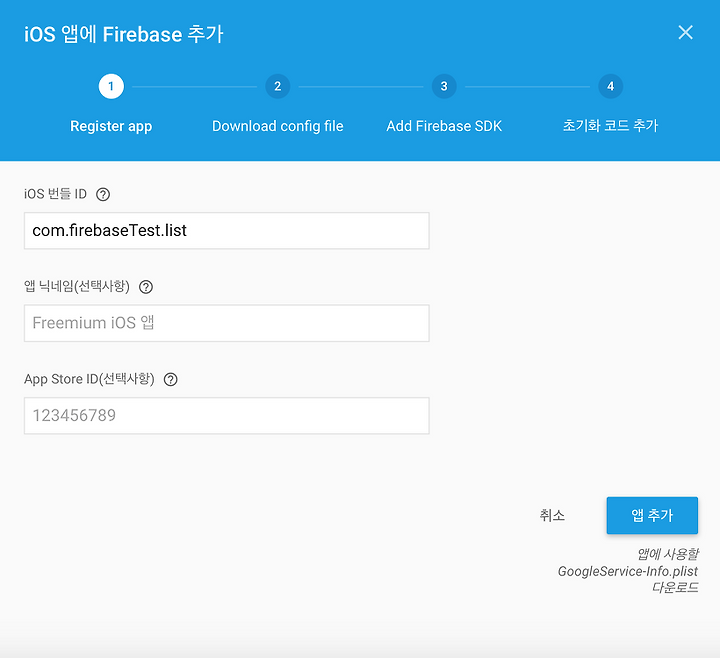The image size is (720, 658).
Task: Click the App Store ID(선택사항) label text
Action: pos(89,379)
